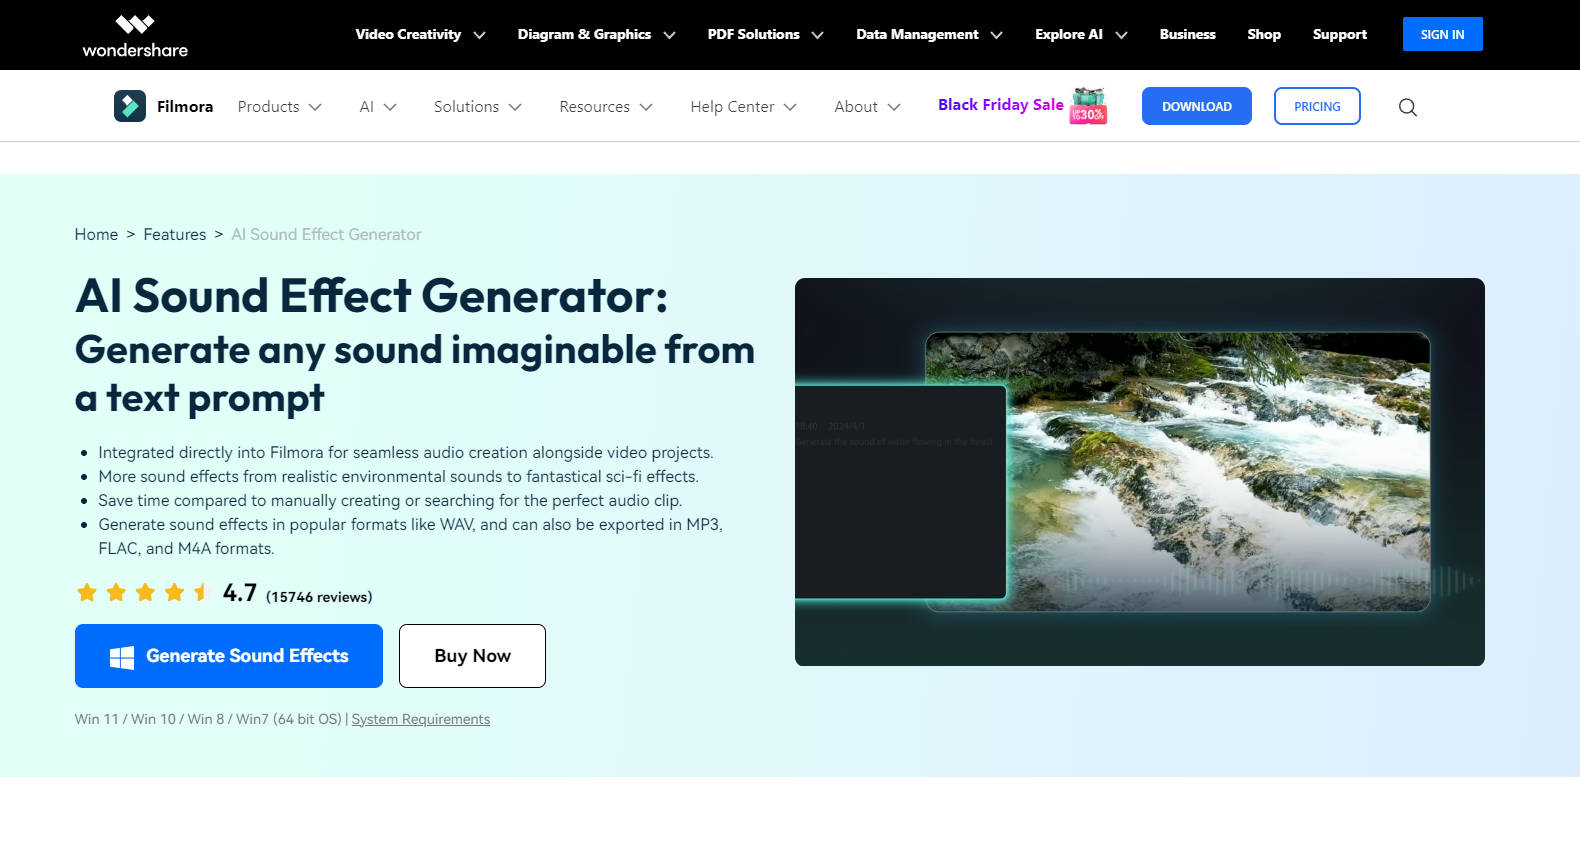Click the star rating icons
The image size is (1580, 861).
pos(142,593)
